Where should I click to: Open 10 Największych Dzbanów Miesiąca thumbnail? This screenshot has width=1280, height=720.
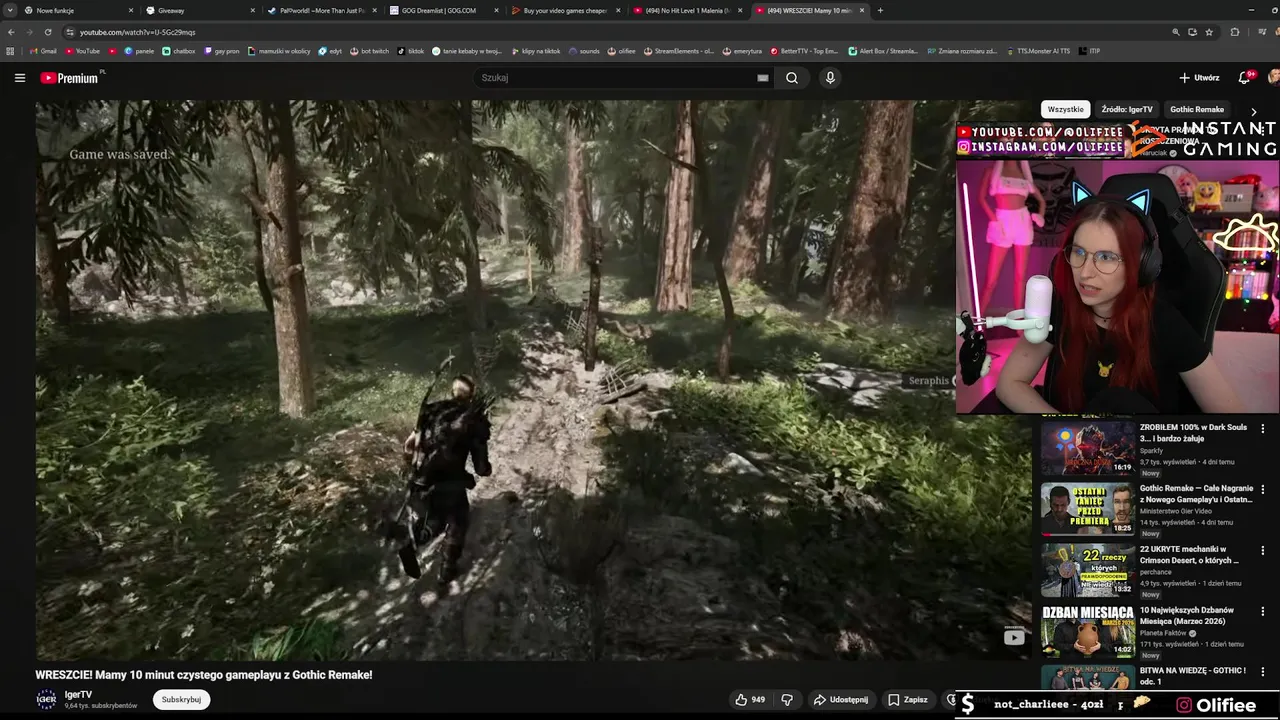click(x=1088, y=631)
